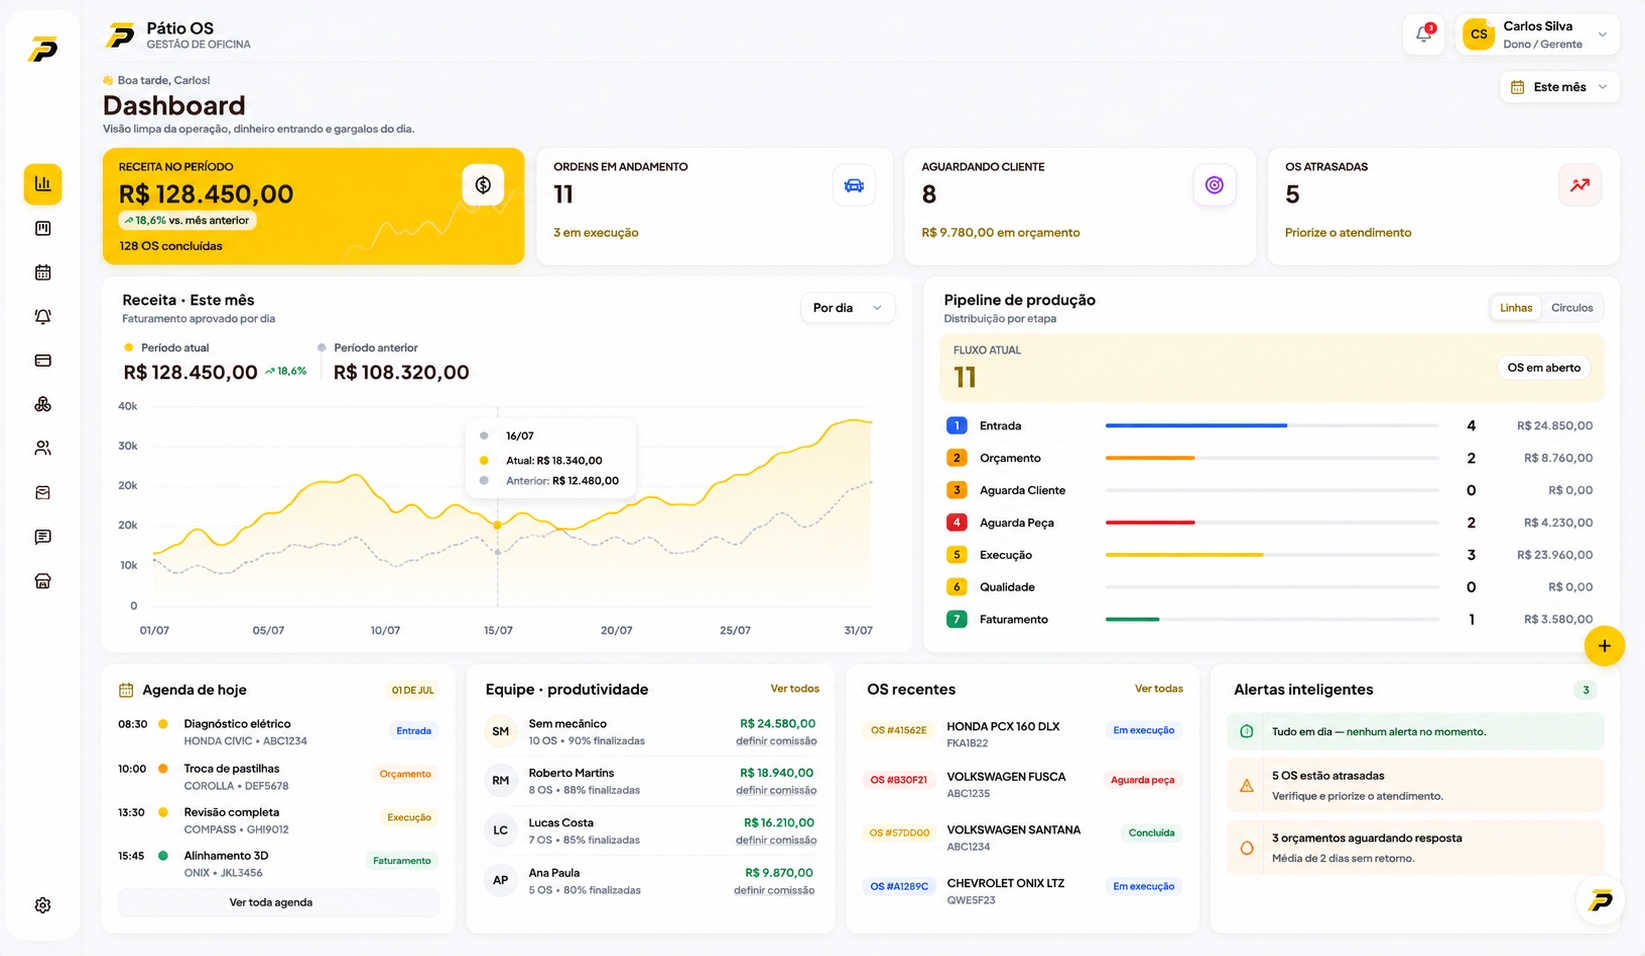Click the Concluída status on Volkswagen Santana

pos(1151,833)
